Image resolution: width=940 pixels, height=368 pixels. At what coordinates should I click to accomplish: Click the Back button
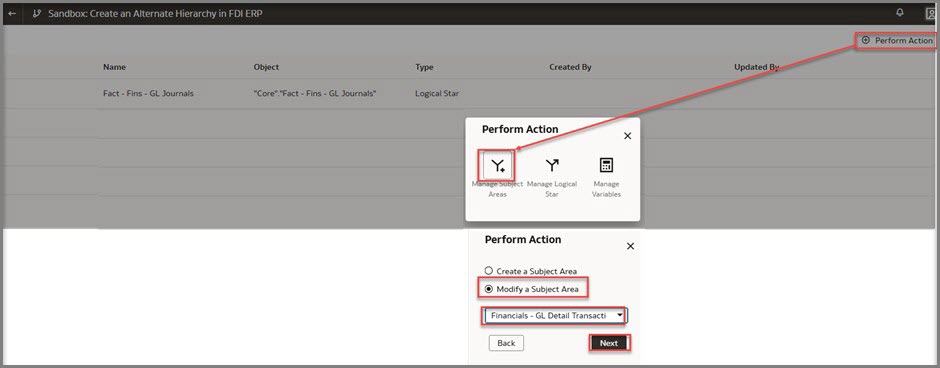[506, 343]
